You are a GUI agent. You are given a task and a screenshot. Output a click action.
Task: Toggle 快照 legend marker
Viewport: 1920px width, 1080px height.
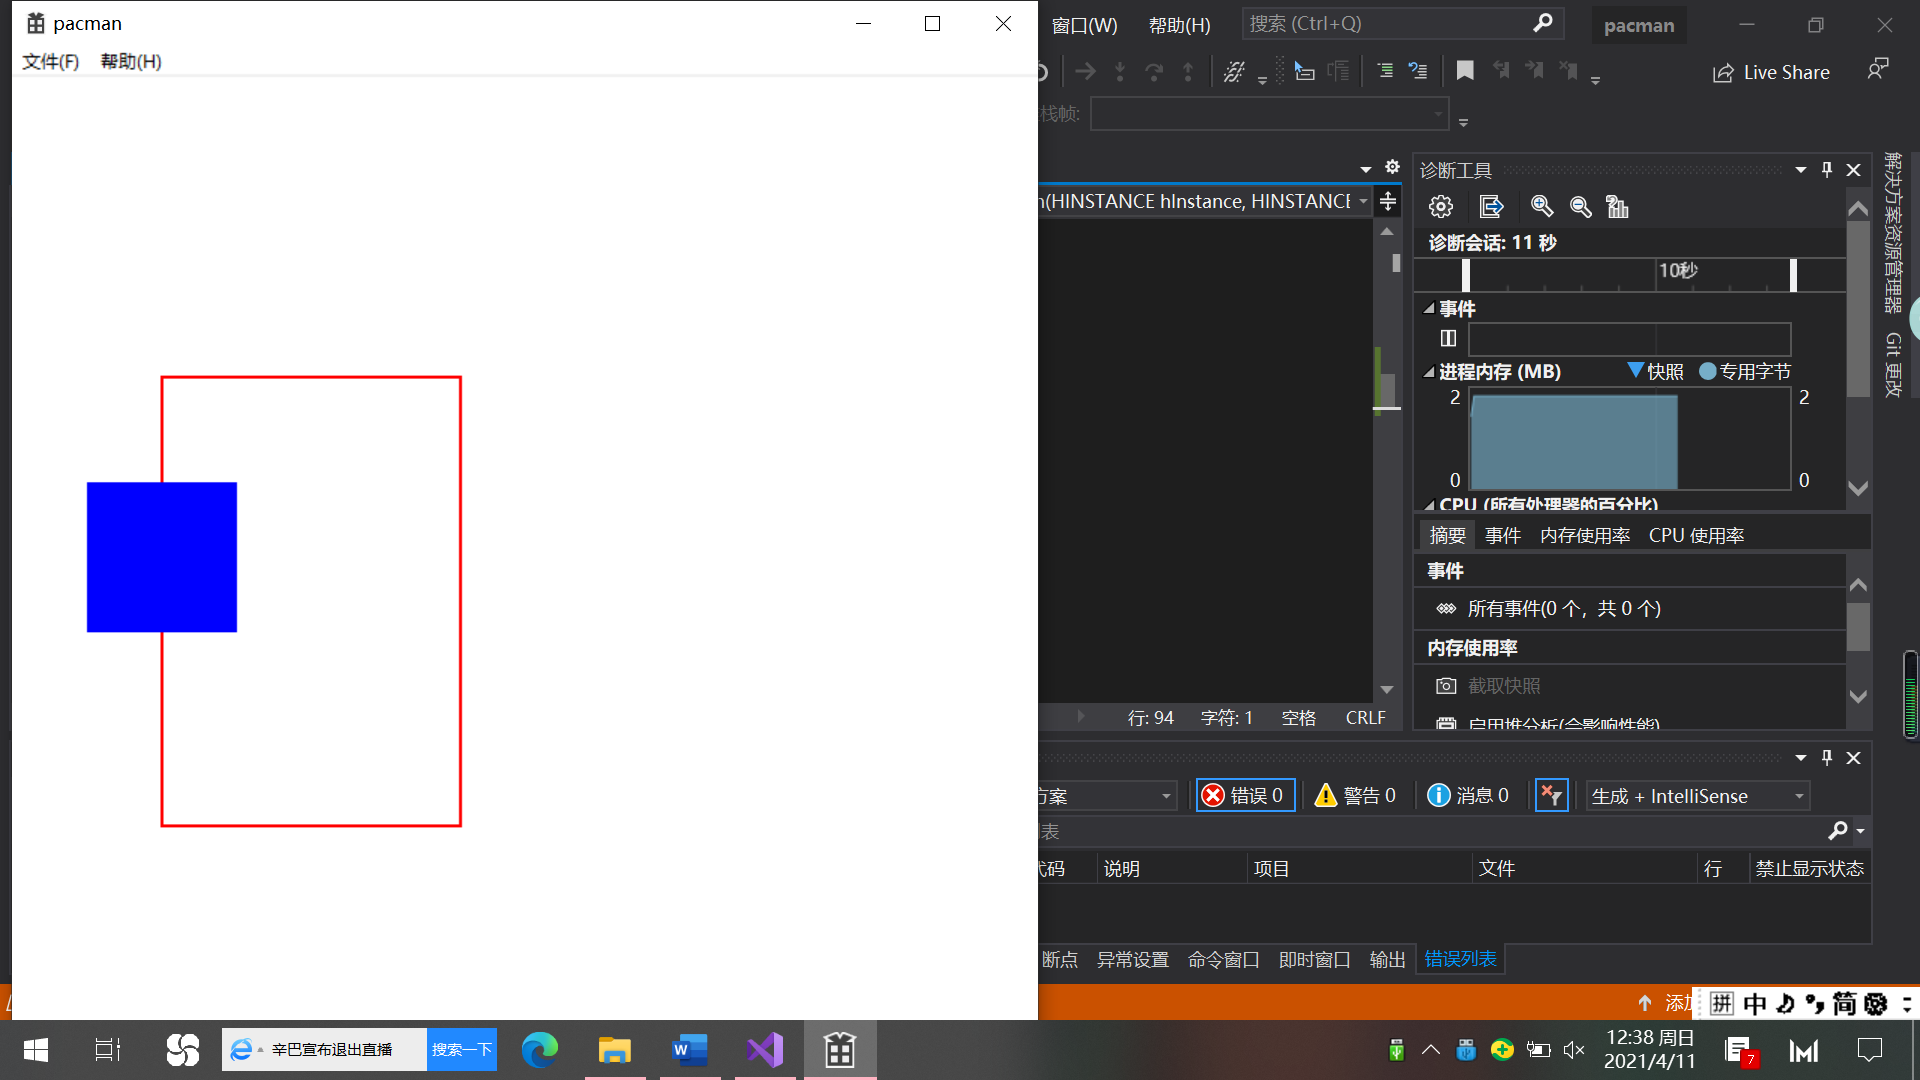1635,371
